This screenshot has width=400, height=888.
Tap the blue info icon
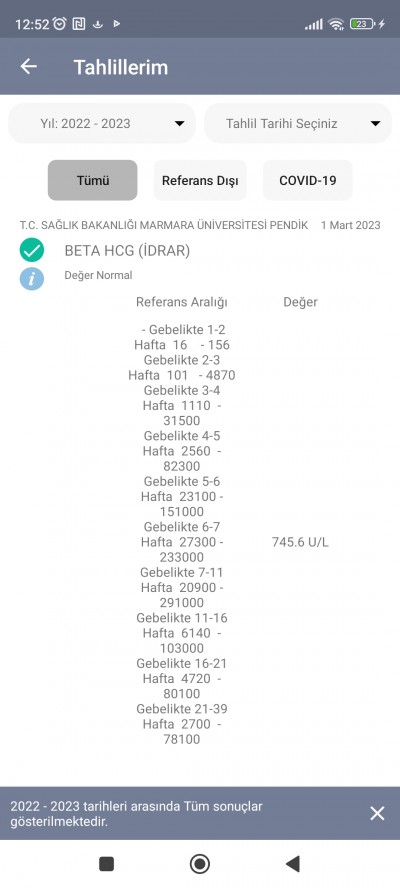32,279
